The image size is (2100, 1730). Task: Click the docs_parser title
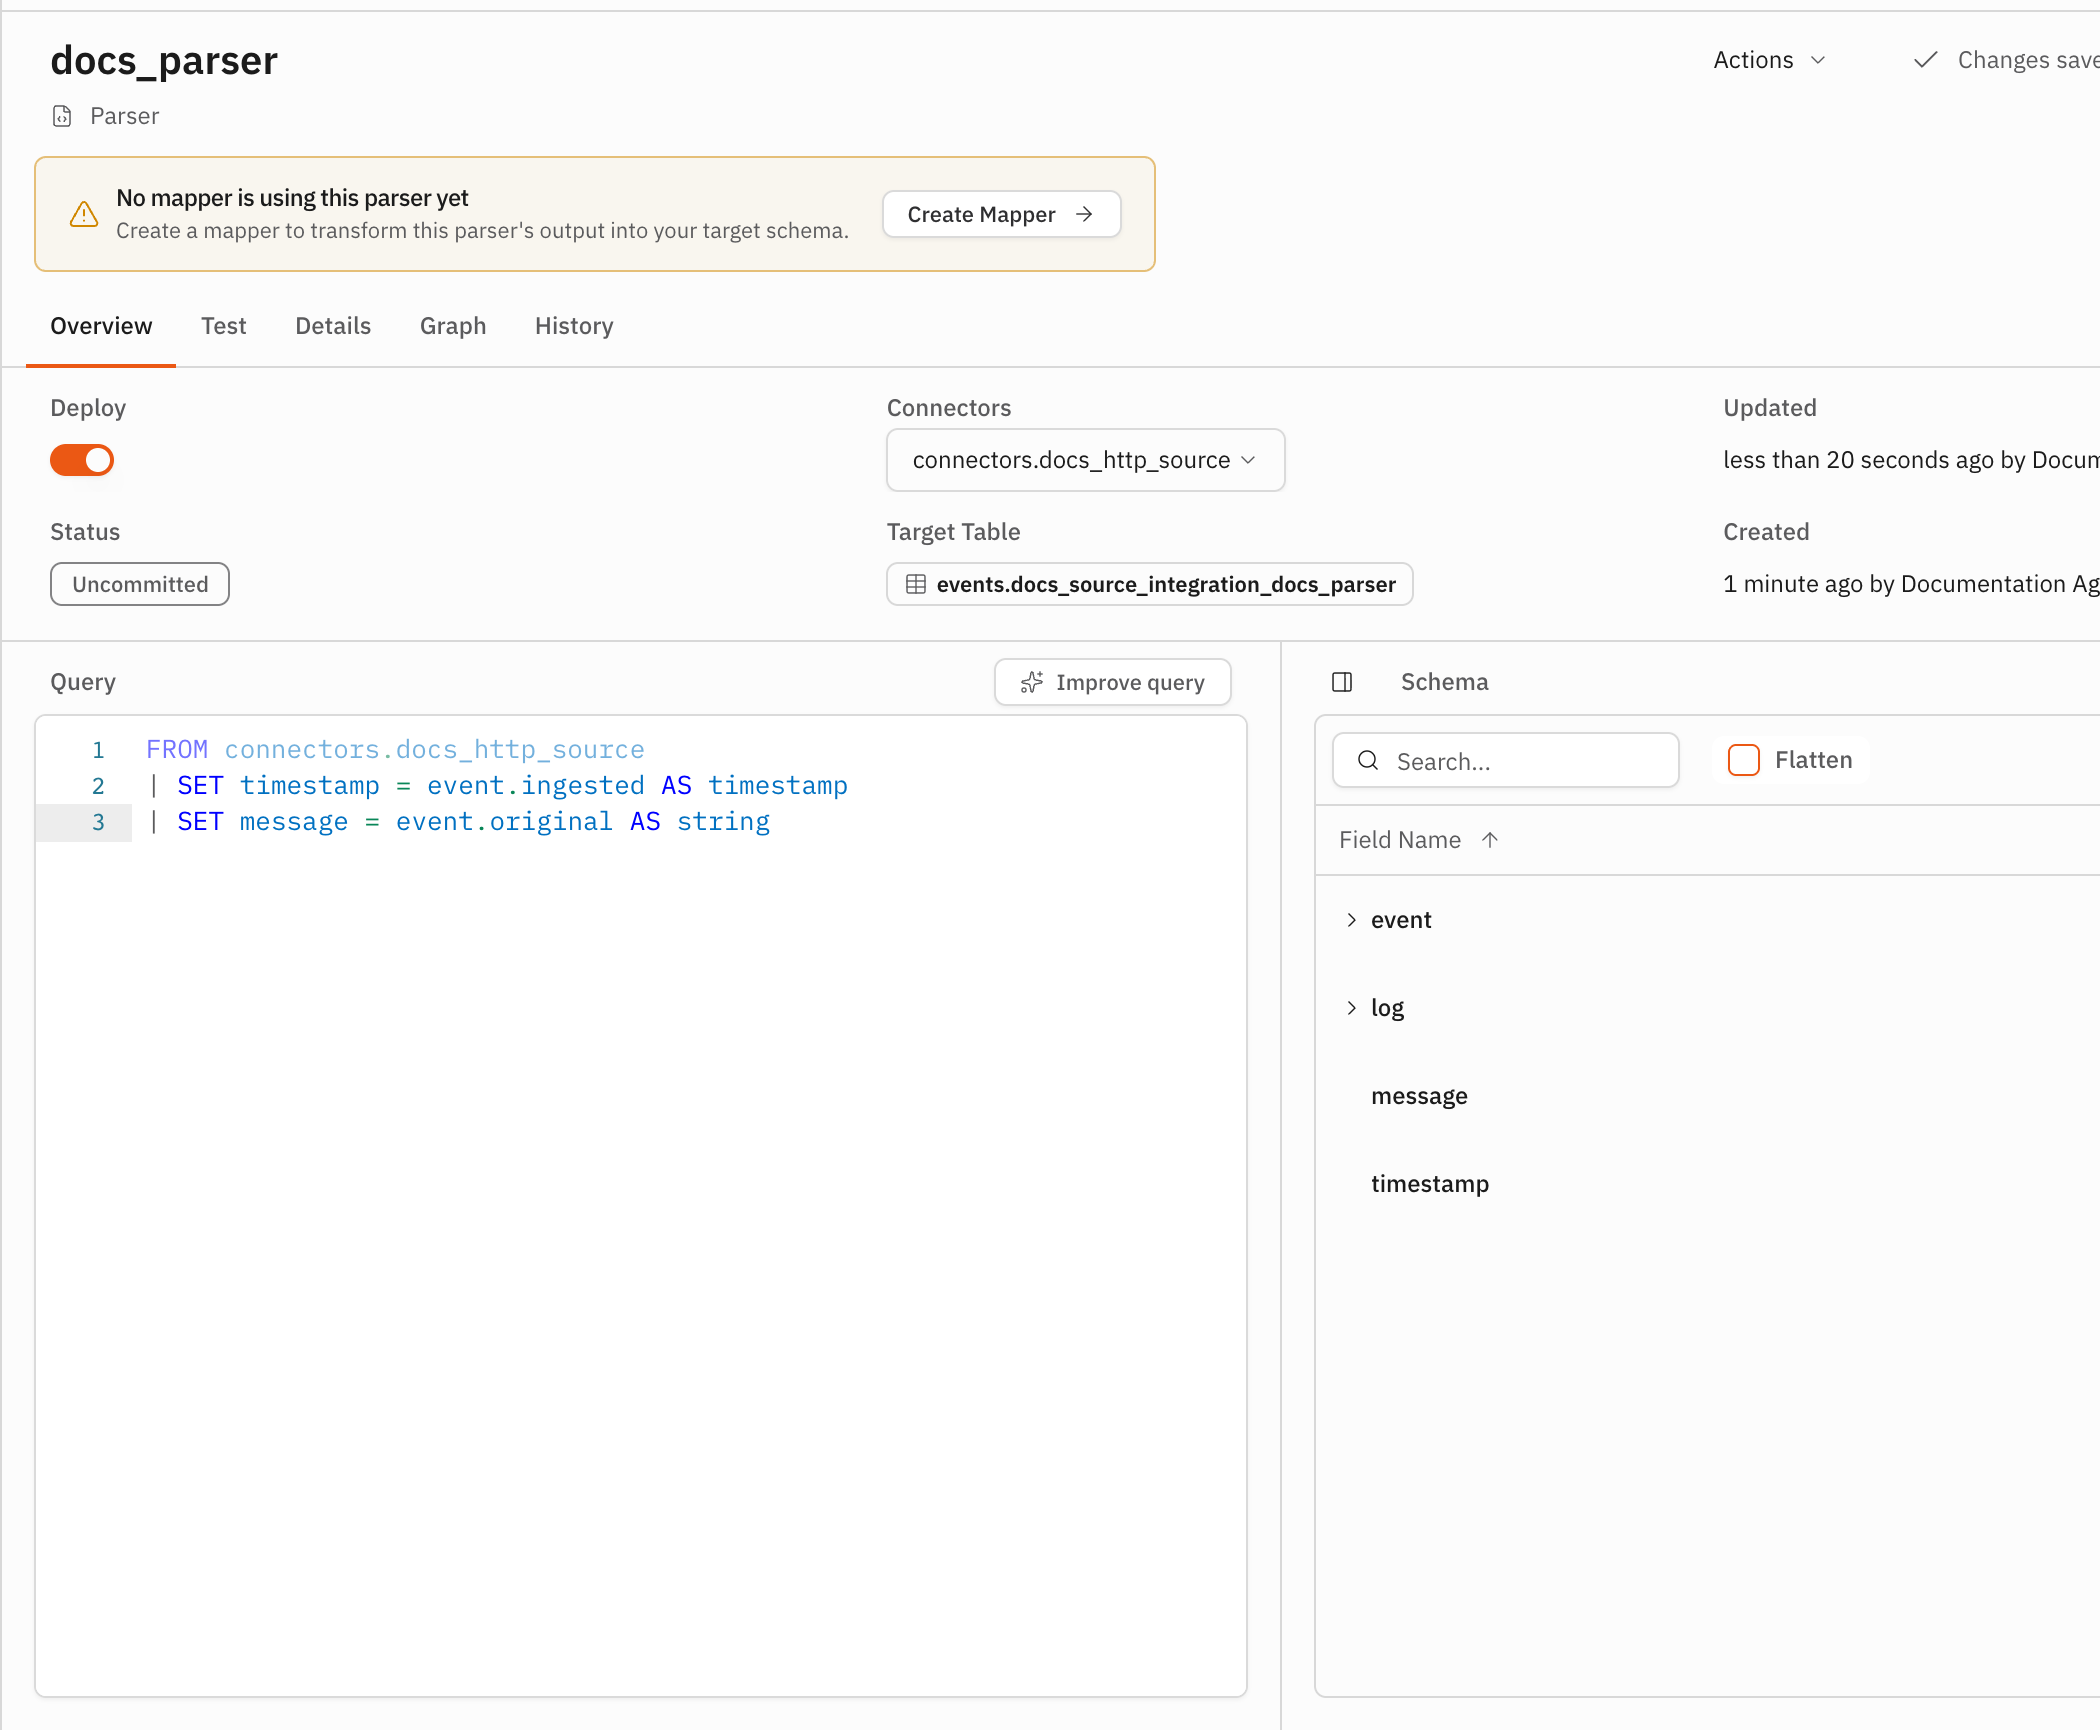point(164,61)
